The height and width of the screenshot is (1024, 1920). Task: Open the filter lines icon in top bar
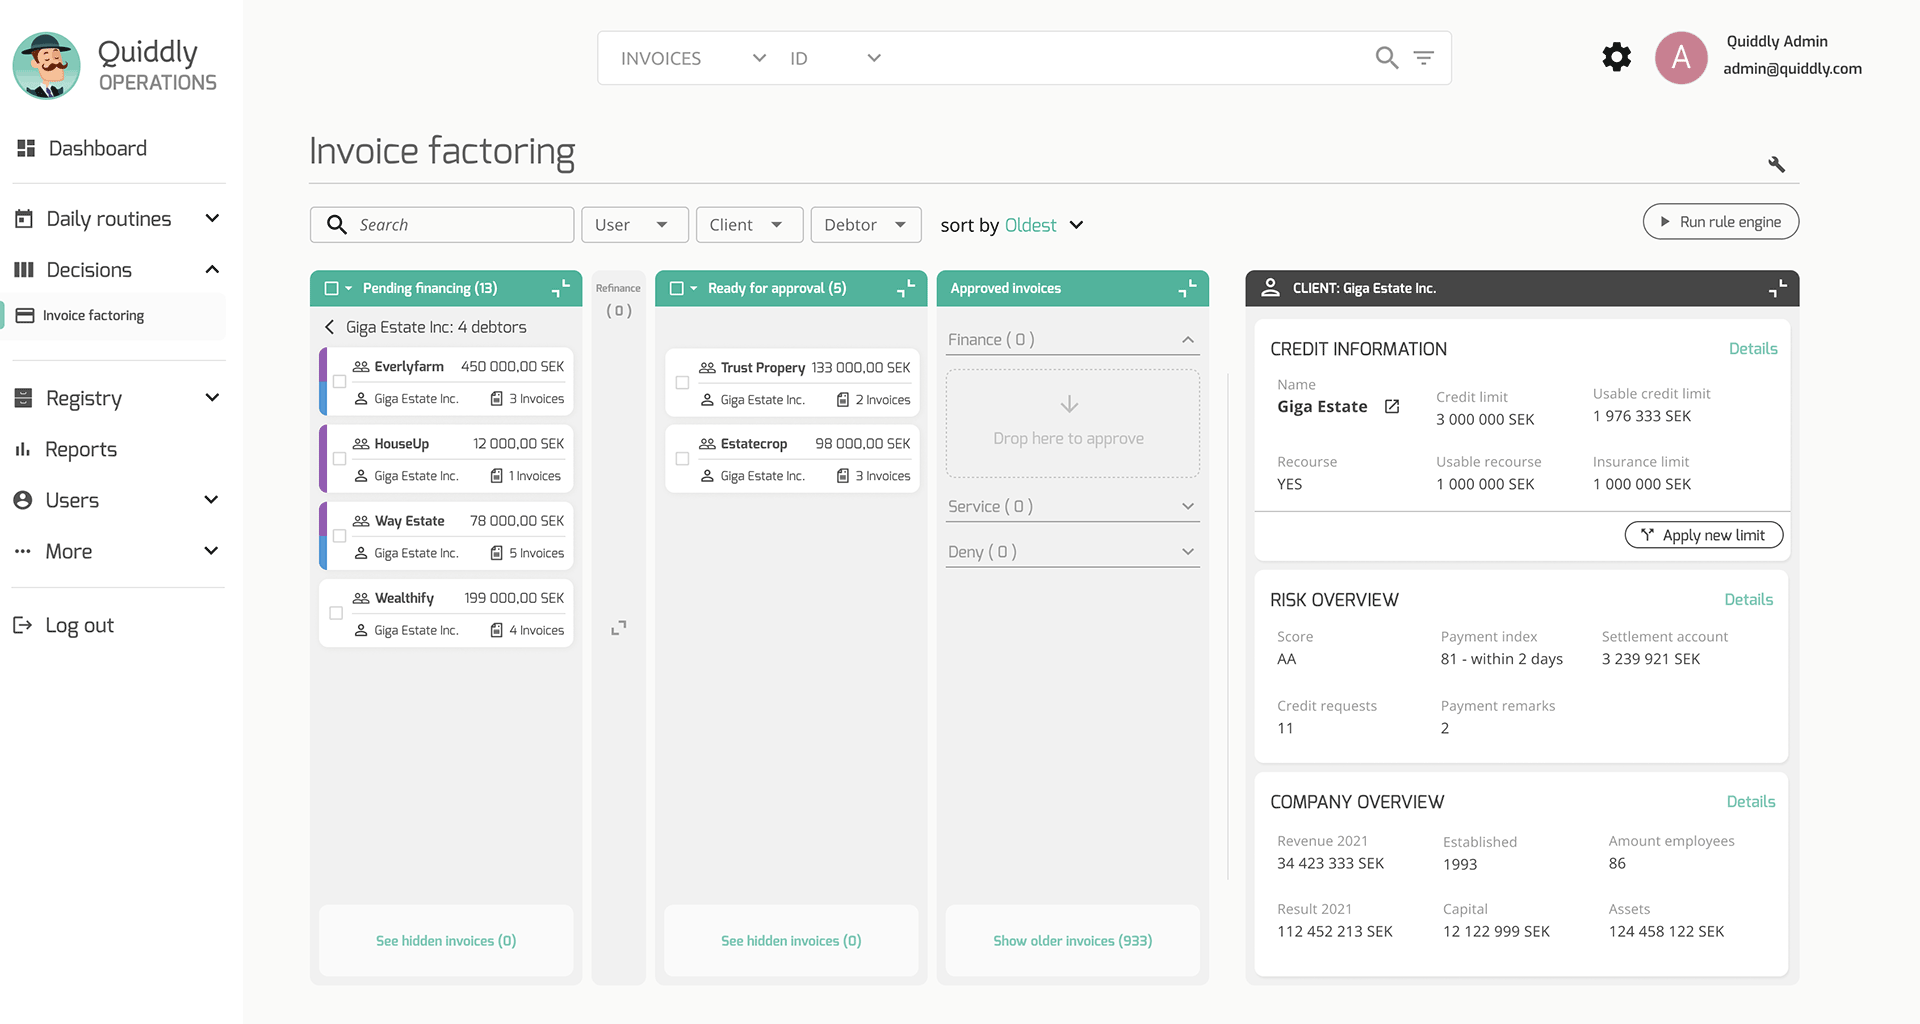(x=1423, y=58)
